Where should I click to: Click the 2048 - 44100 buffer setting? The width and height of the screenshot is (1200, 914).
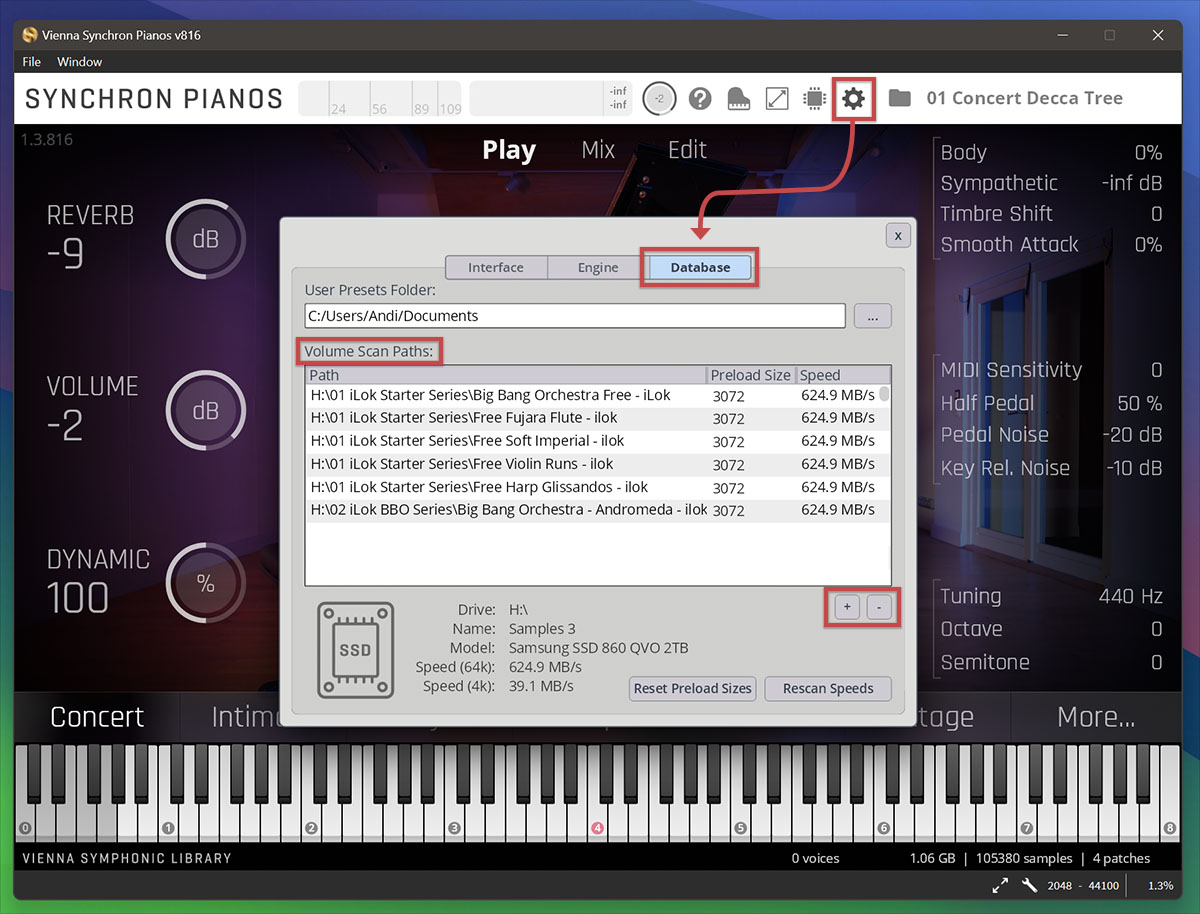point(1083,886)
